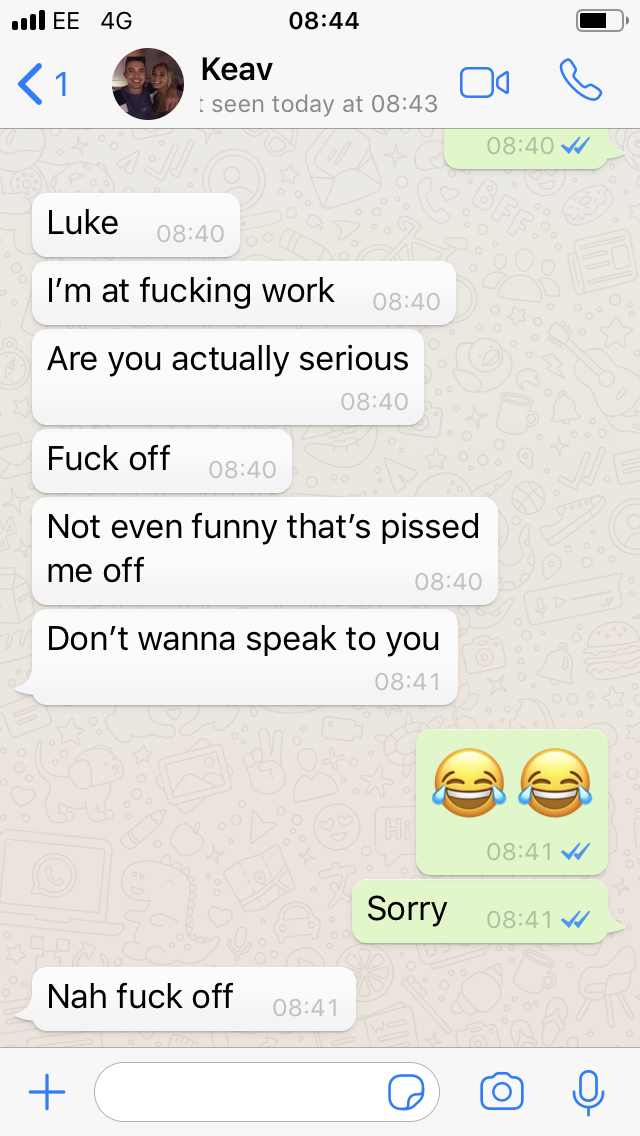The width and height of the screenshot is (640, 1136).
Task: Tap the "Are you actually serious" message
Action: tap(228, 377)
